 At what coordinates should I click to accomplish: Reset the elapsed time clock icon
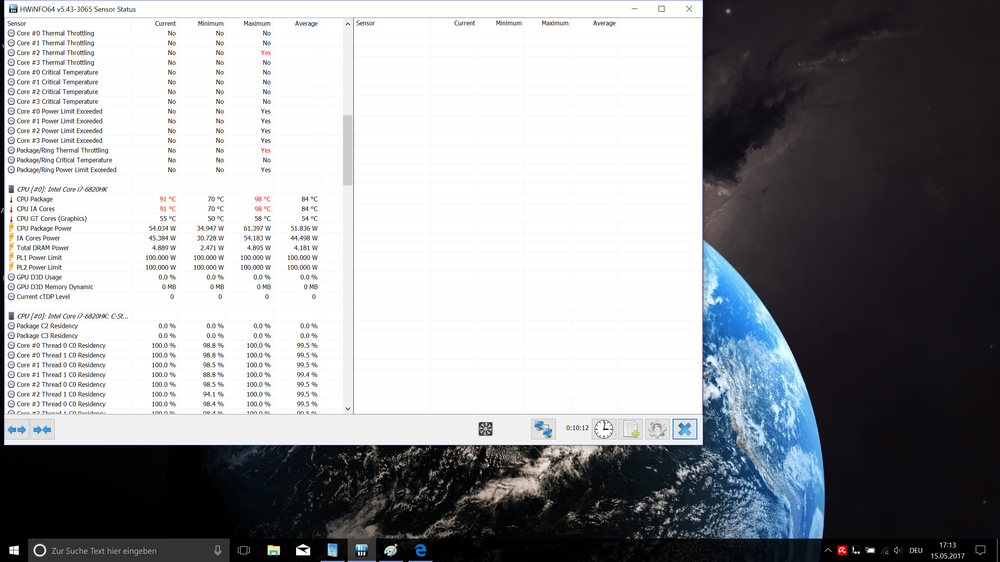point(604,429)
